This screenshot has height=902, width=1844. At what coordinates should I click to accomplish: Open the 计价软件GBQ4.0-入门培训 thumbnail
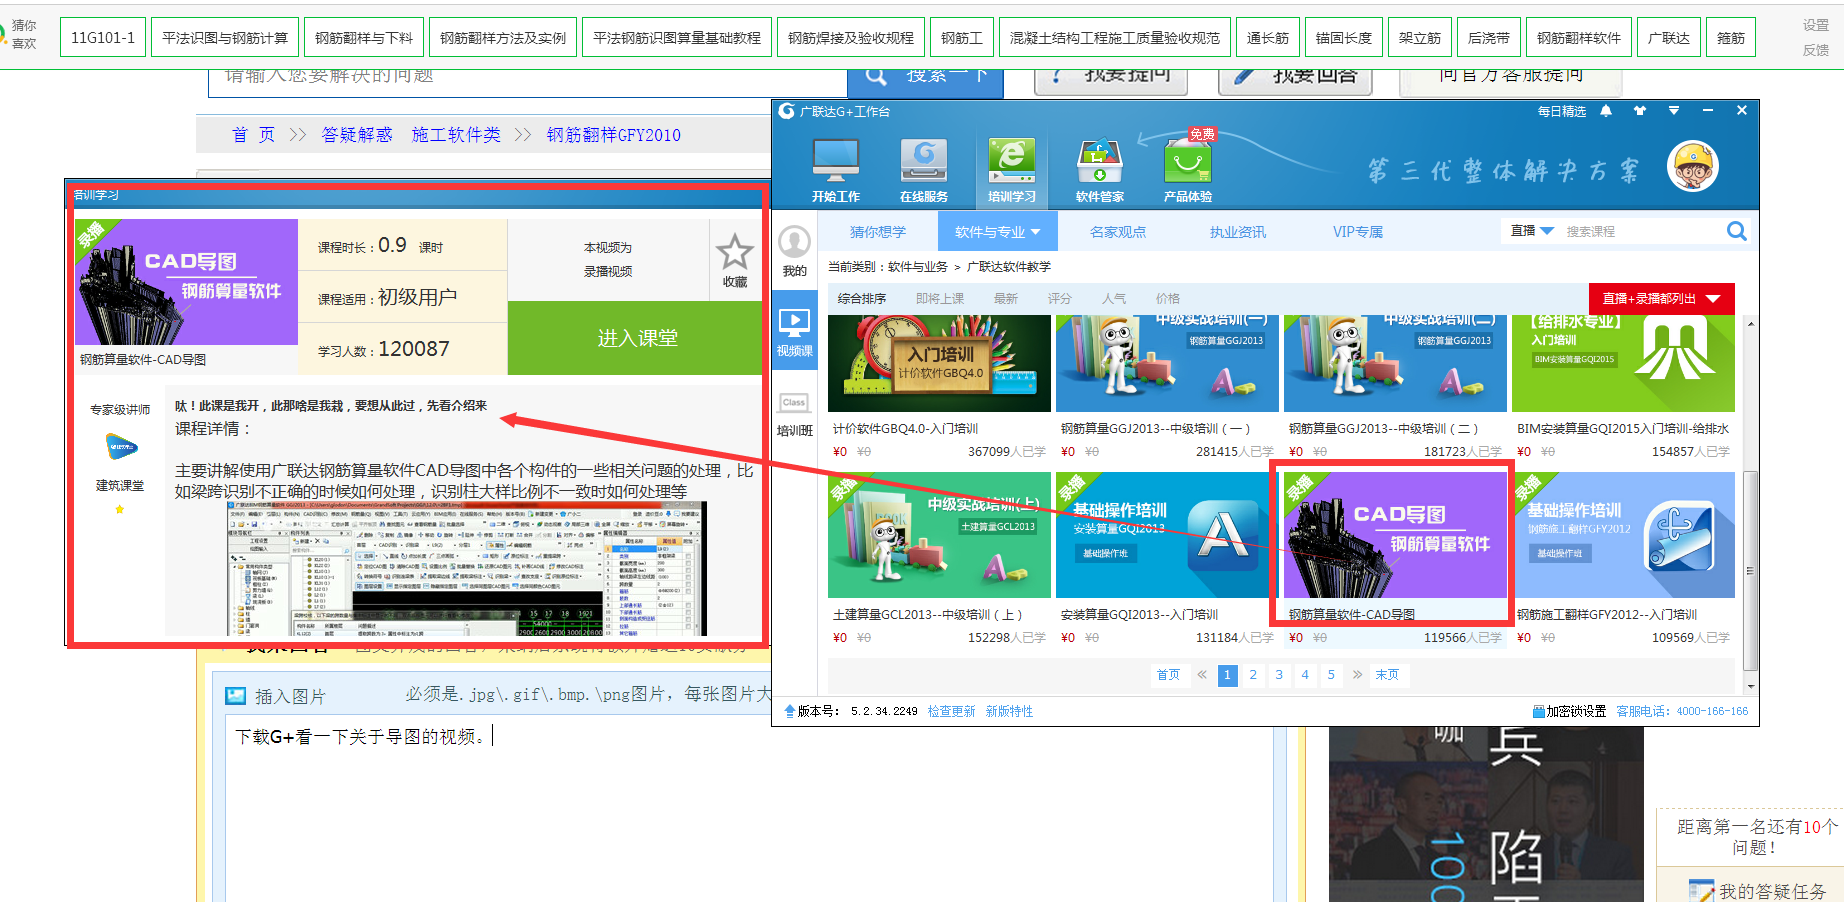tap(939, 363)
